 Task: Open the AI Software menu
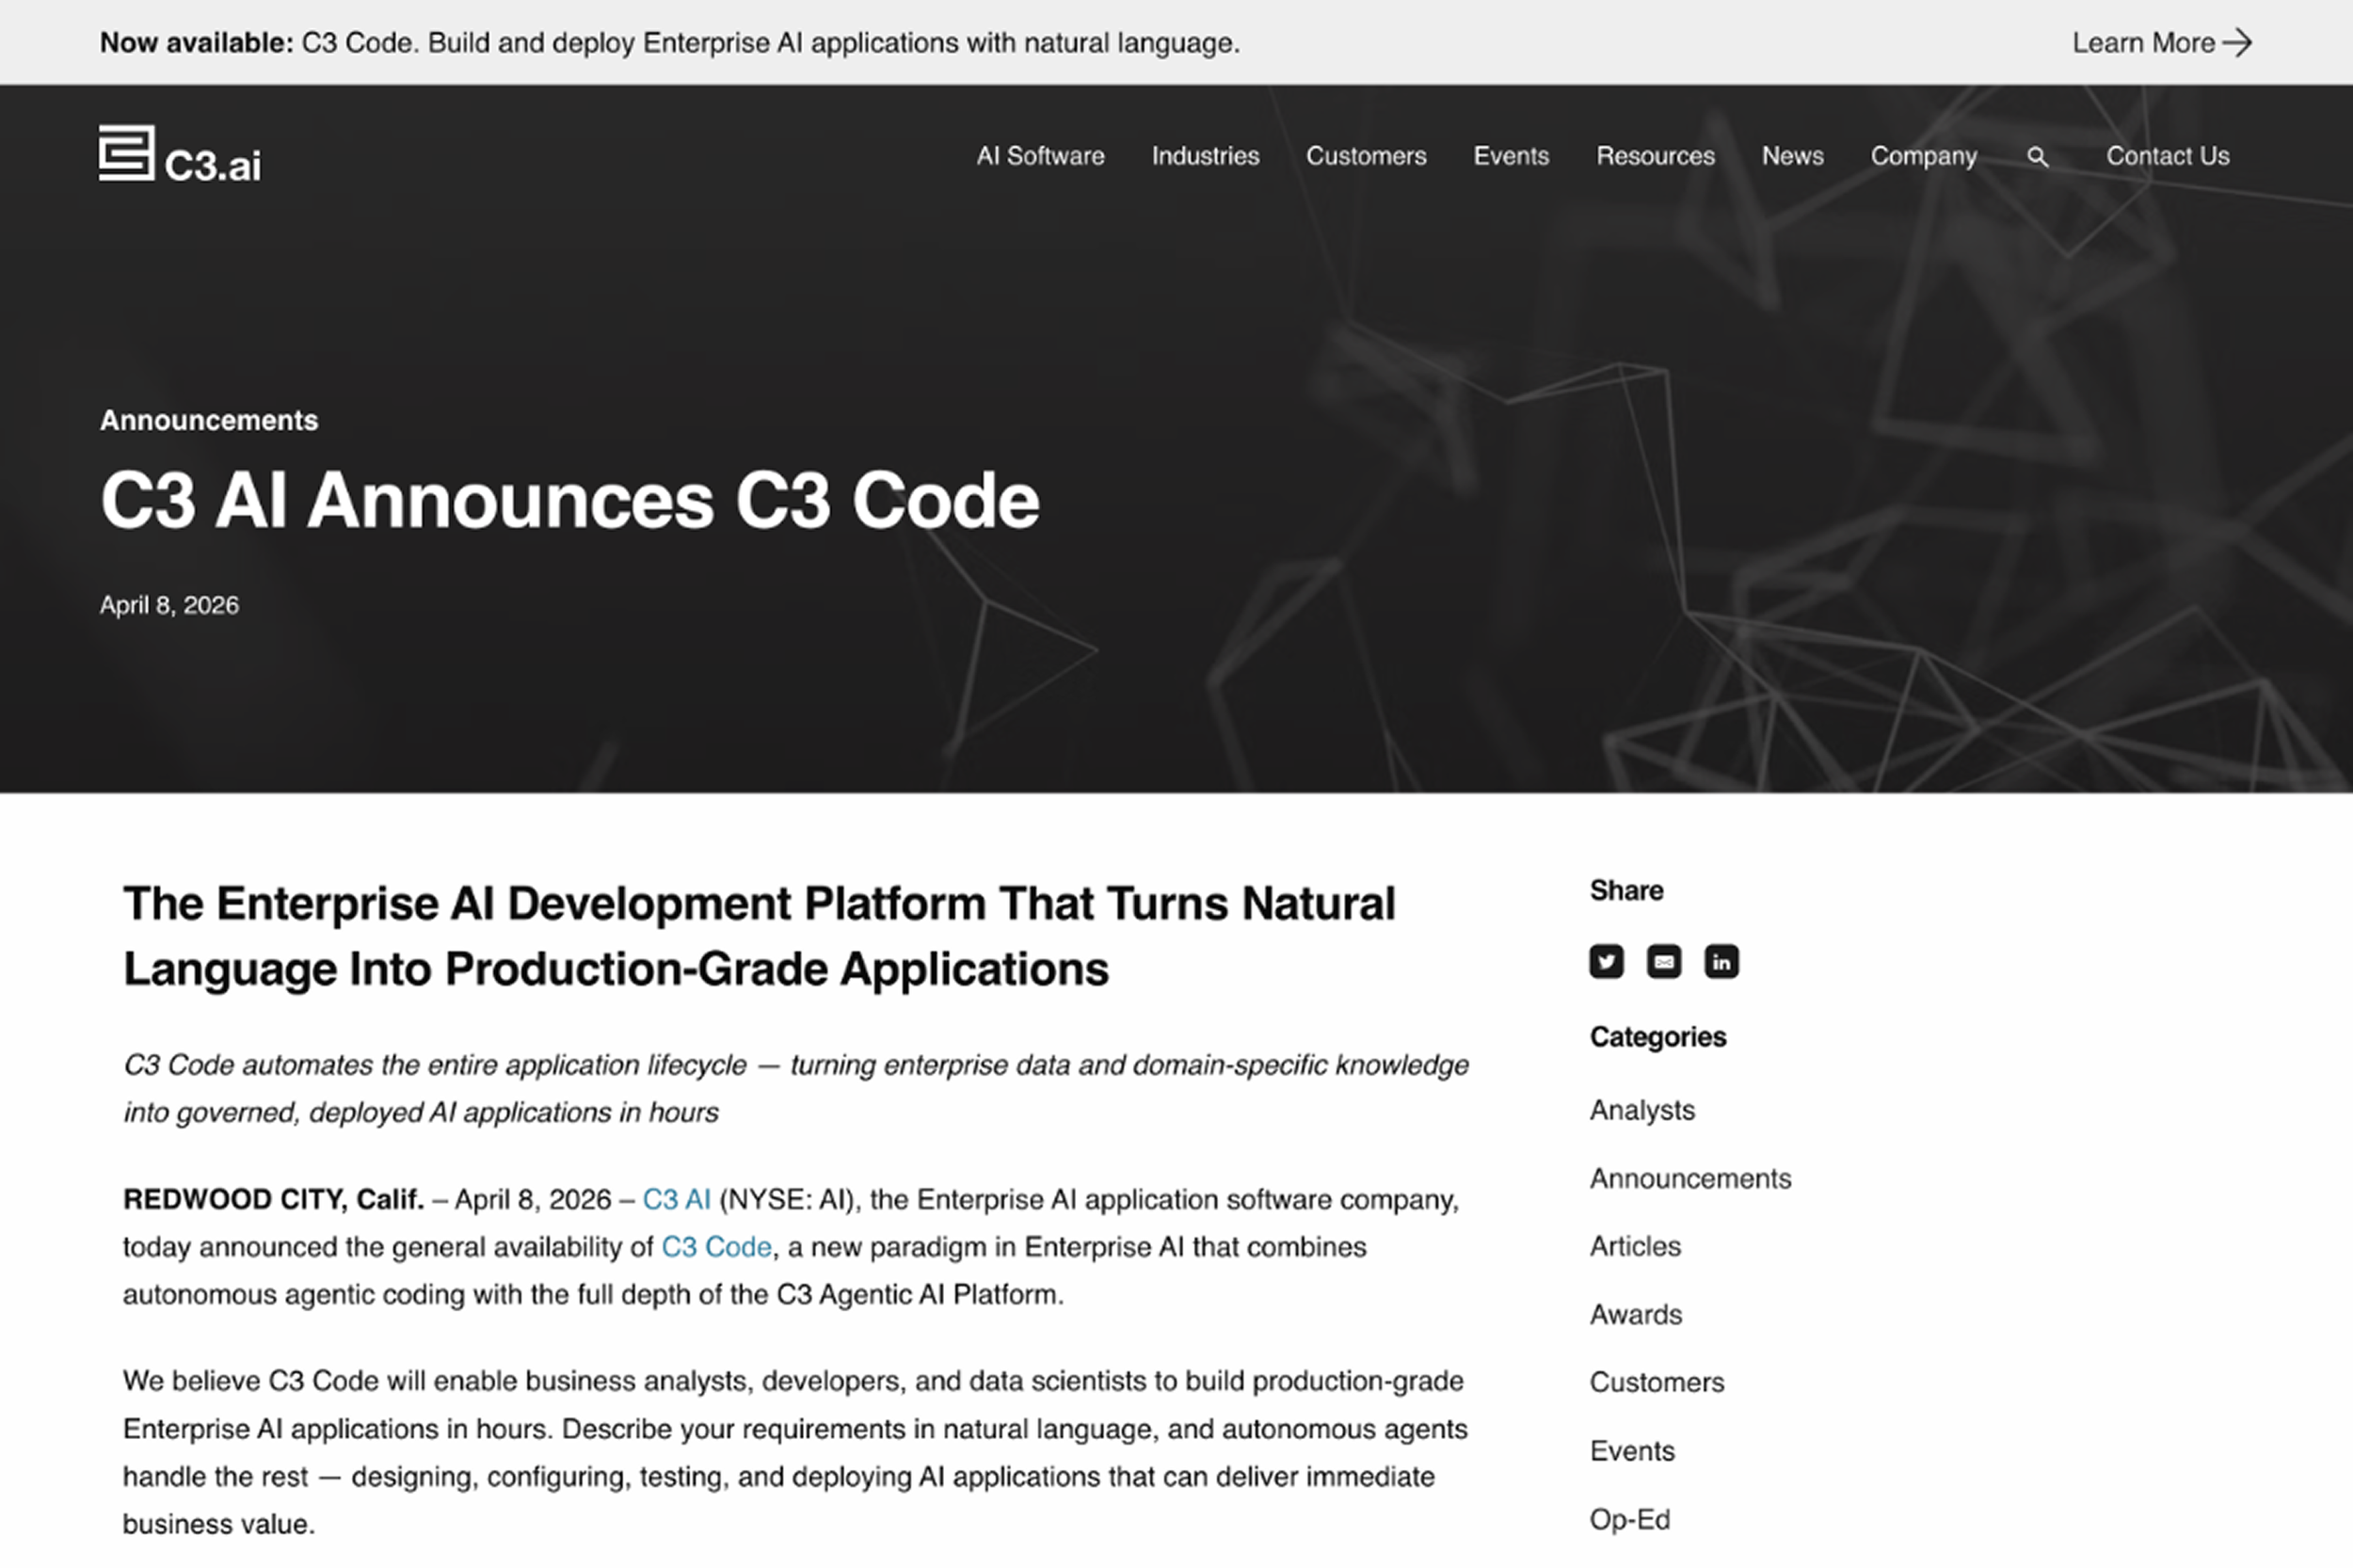point(1040,156)
